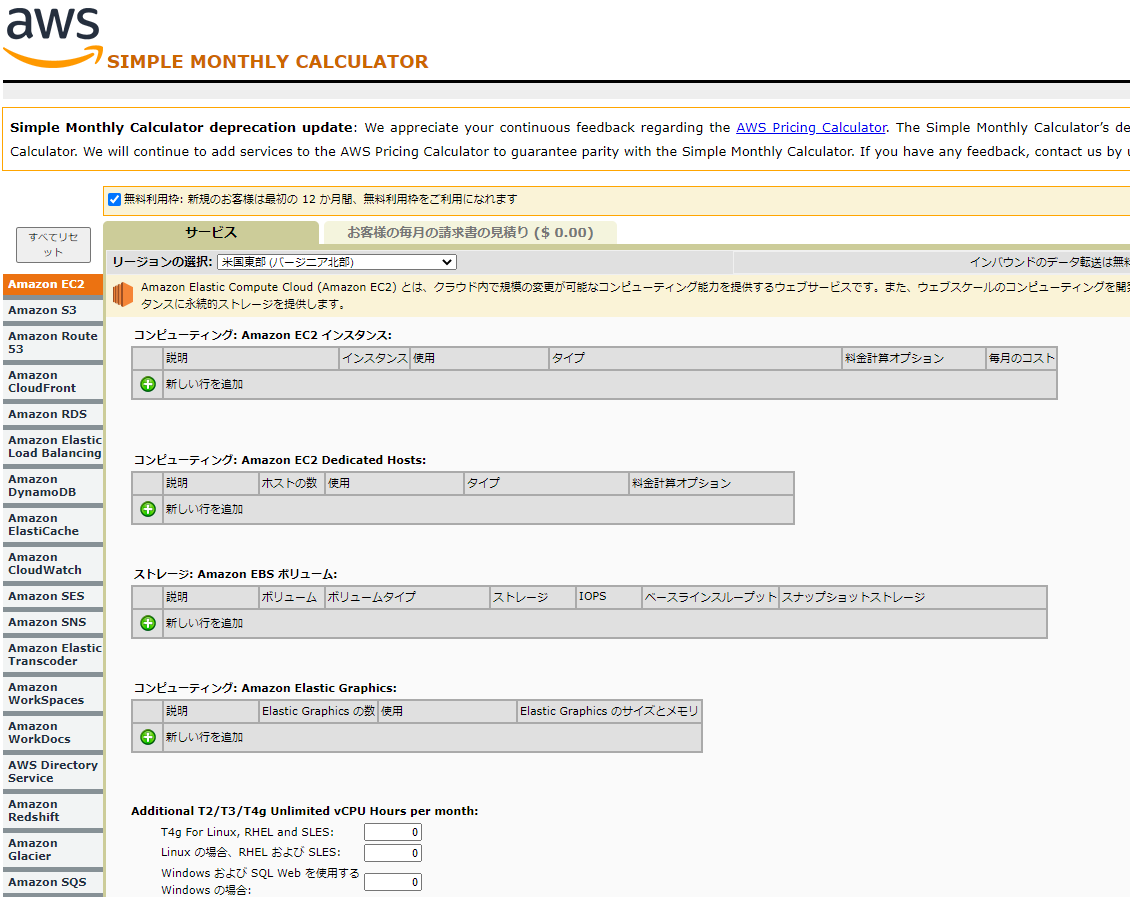1130x897 pixels.
Task: Click the ベースラインスループット column header
Action: [x=711, y=597]
